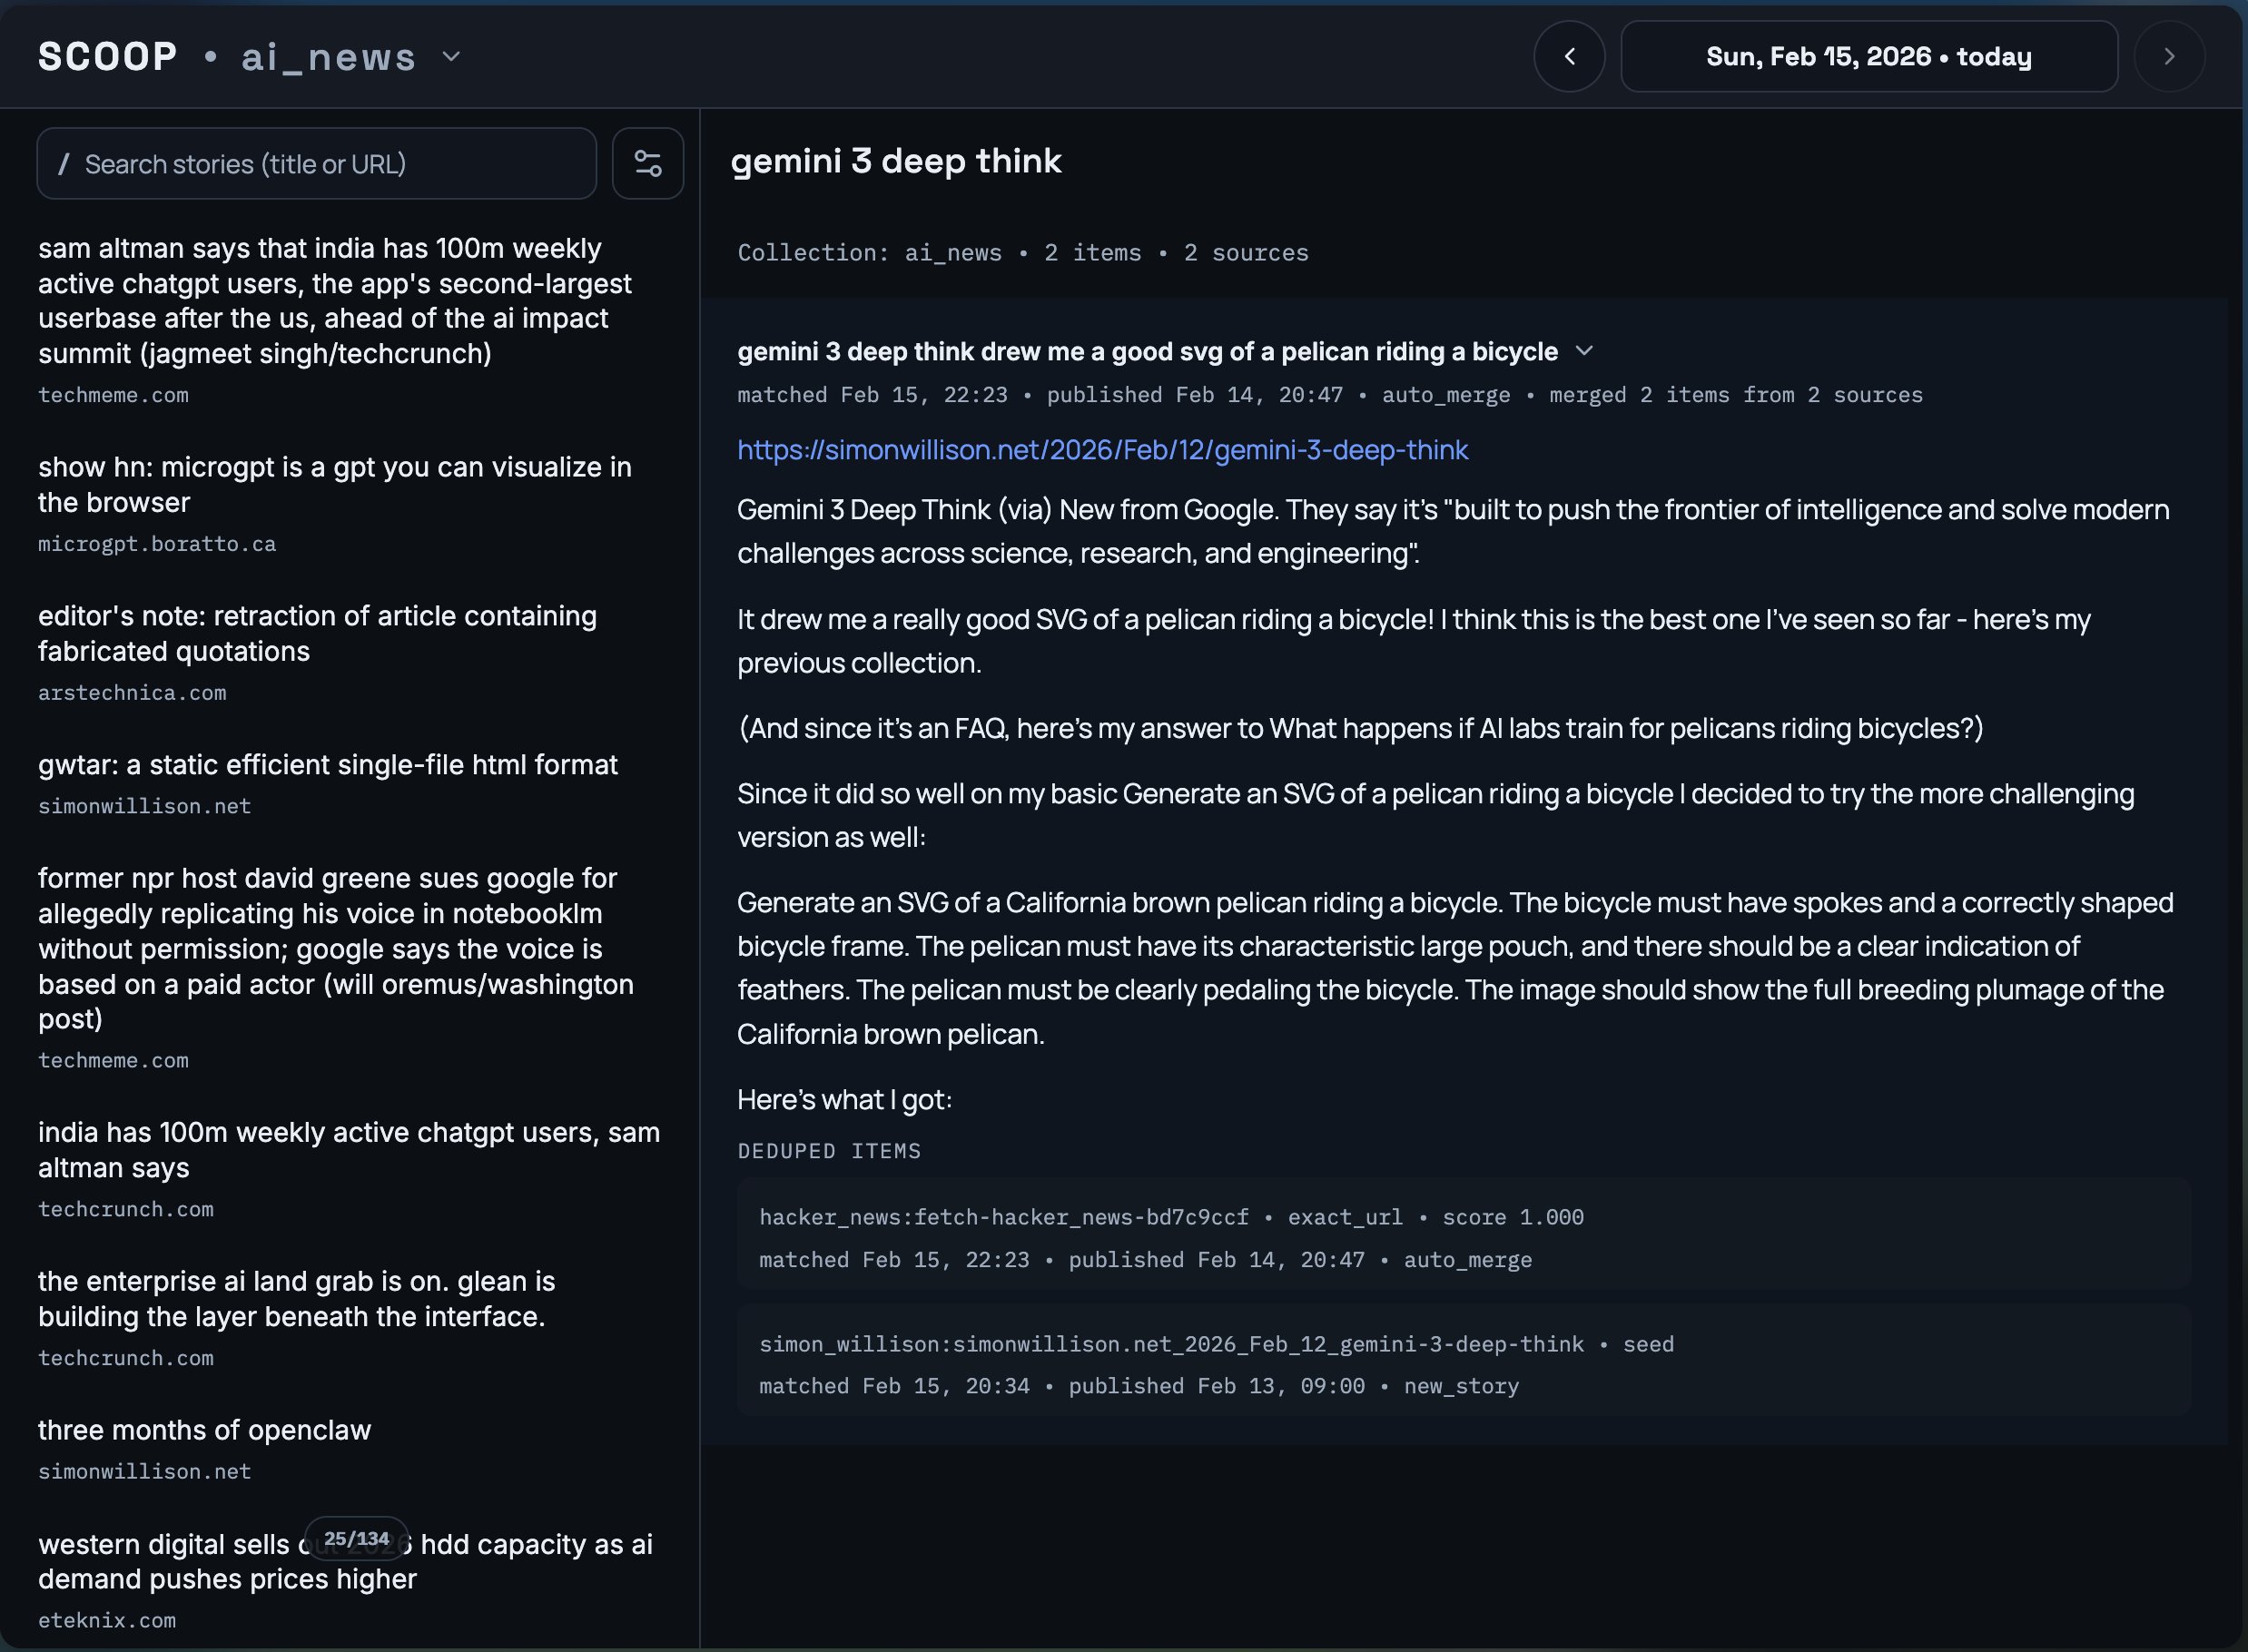Select three months of openclaw story
This screenshot has height=1652, width=2248.
coord(204,1430)
